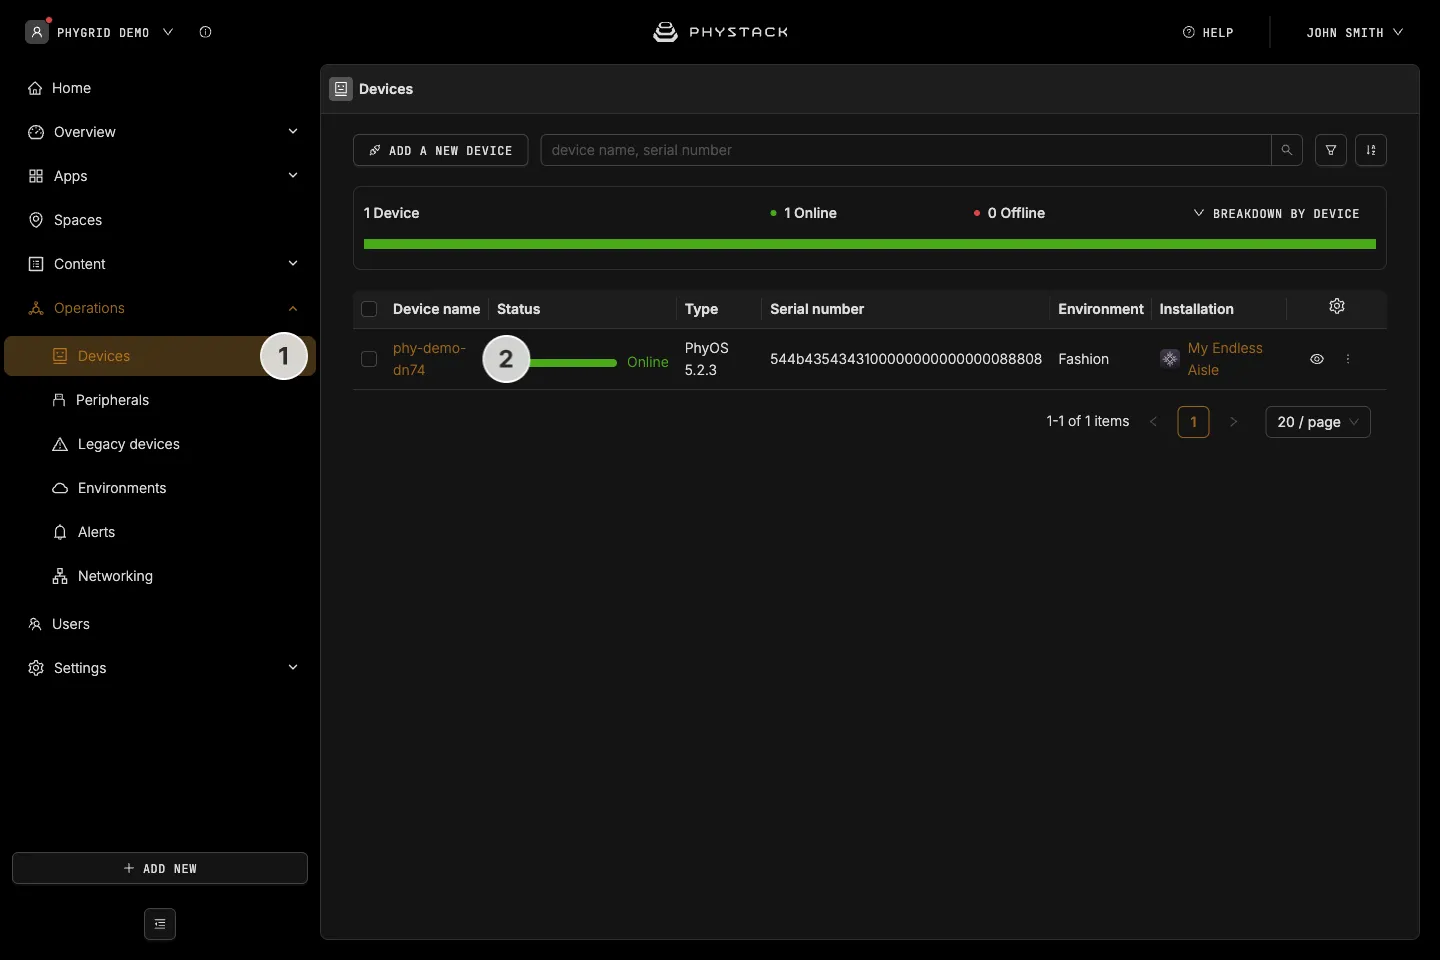
Task: Click Add a New Device button
Action: 440,150
